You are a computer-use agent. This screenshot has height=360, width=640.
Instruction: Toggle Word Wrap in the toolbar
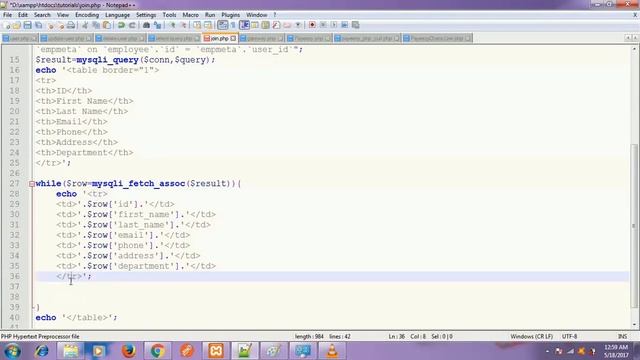point(222,25)
